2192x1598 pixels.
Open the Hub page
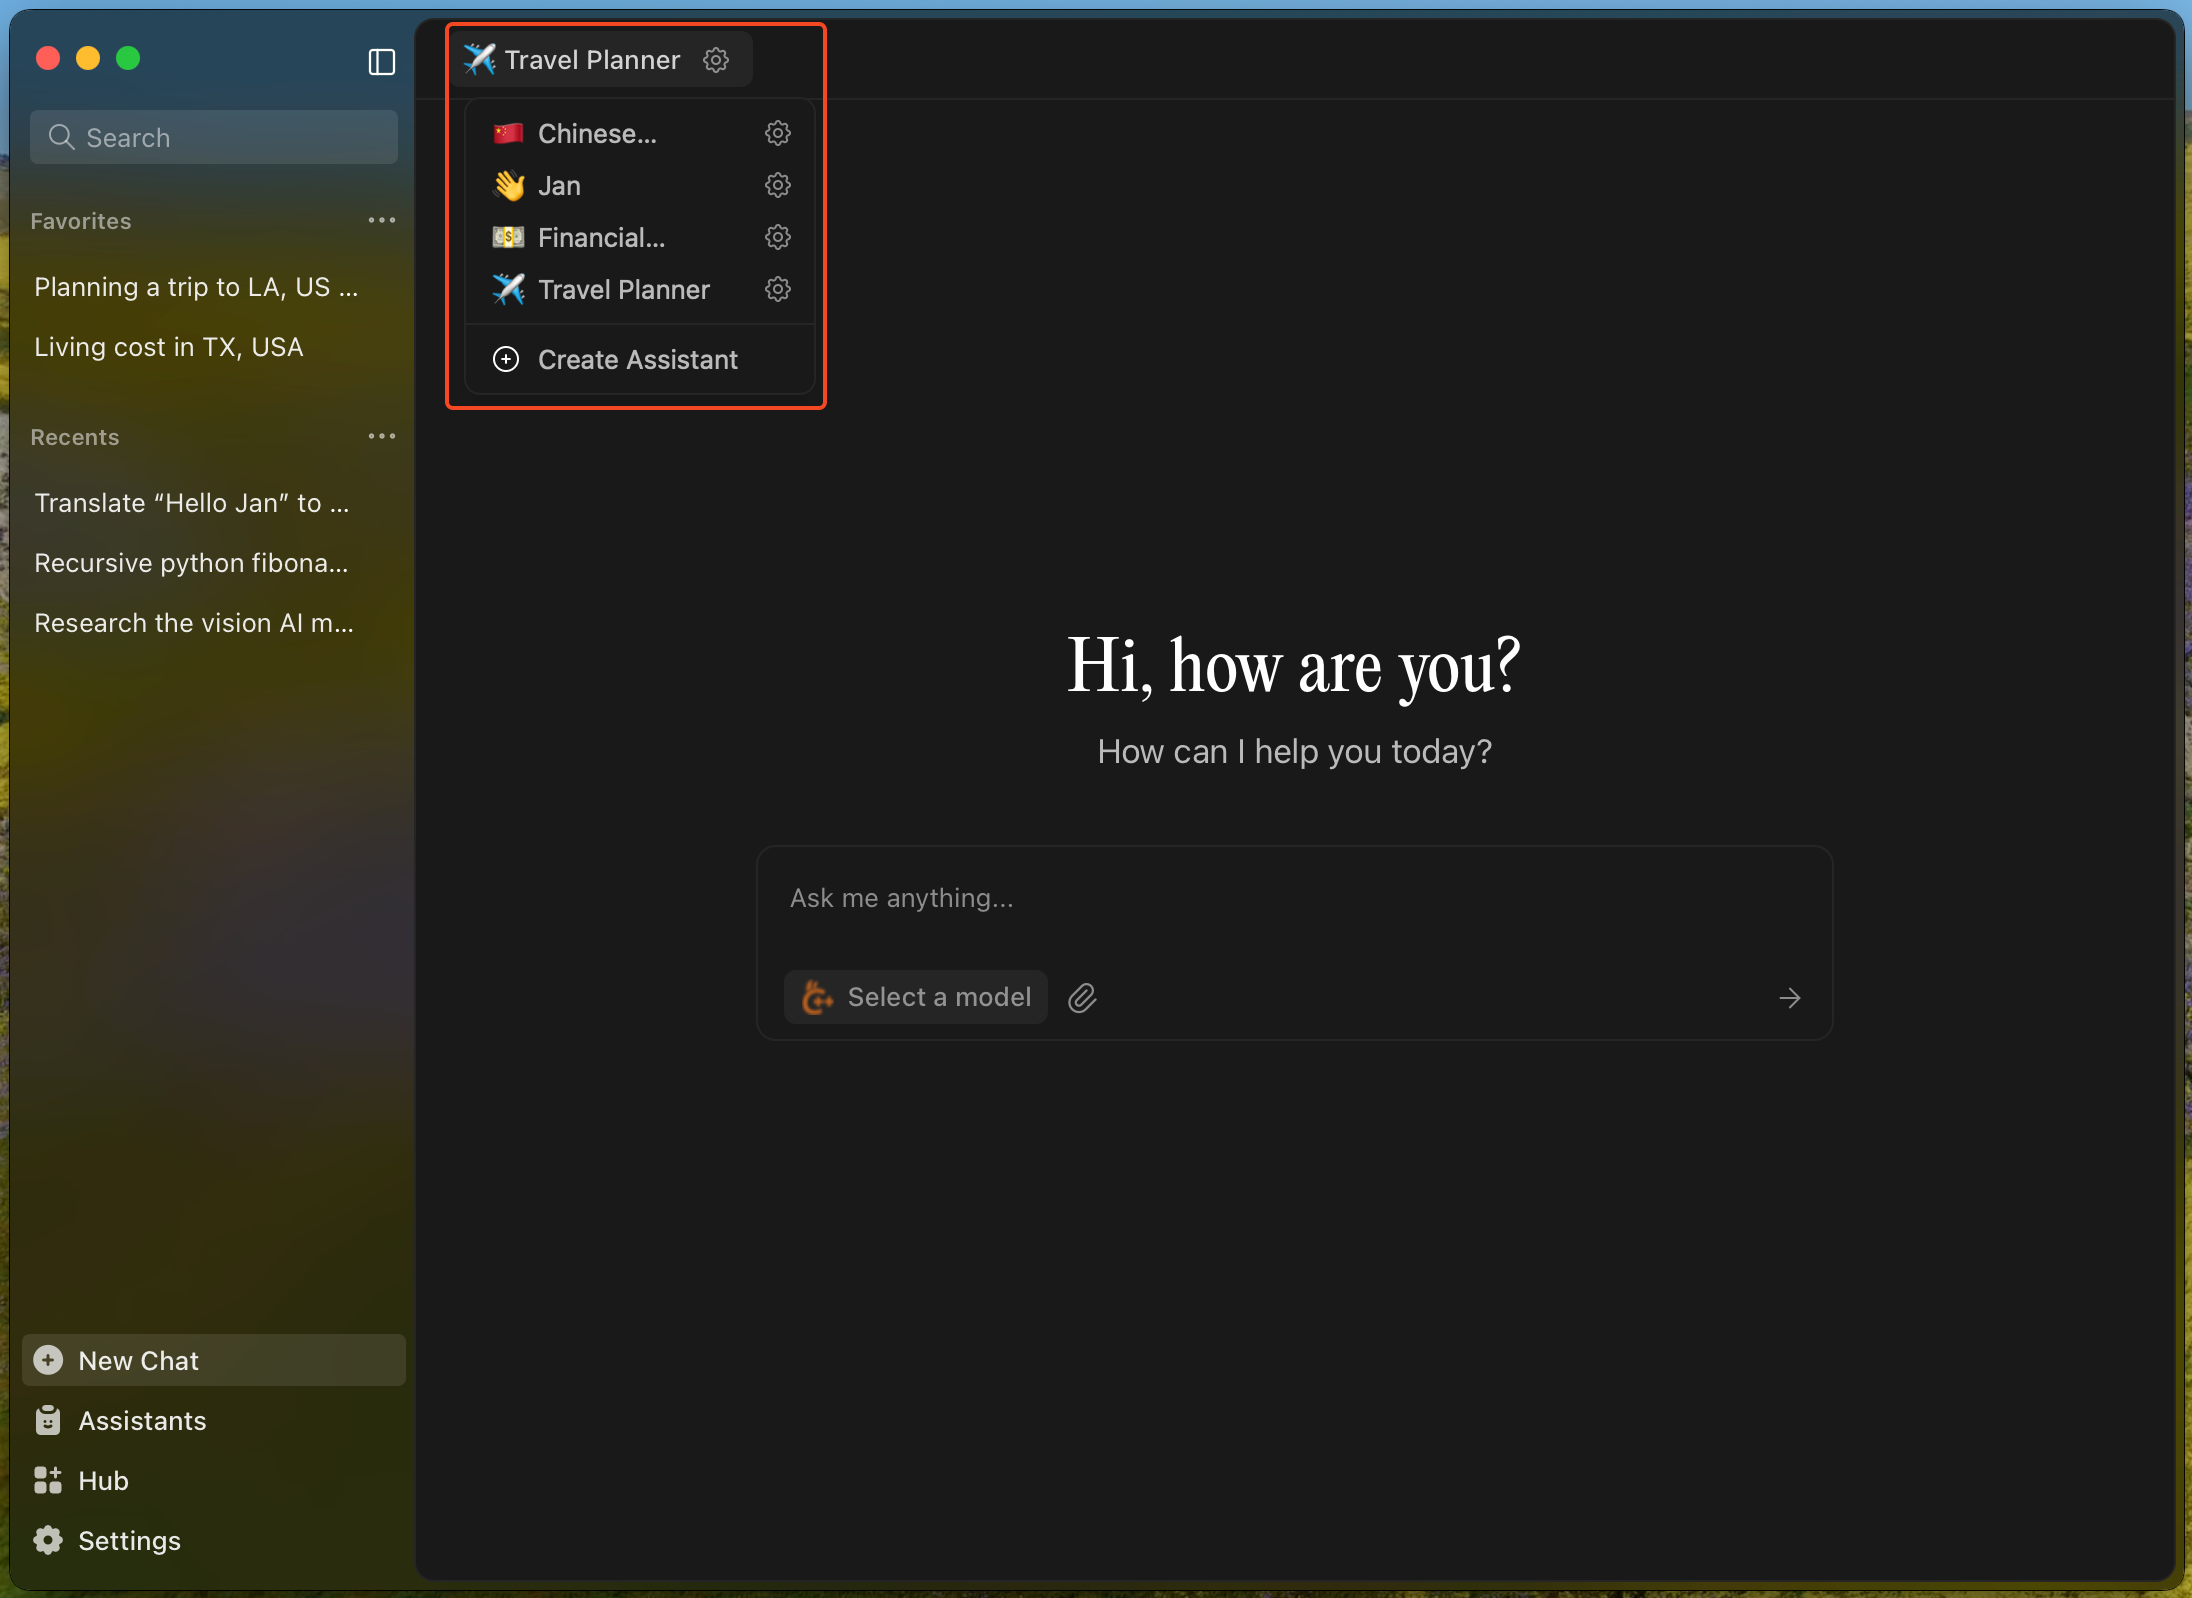tap(103, 1481)
